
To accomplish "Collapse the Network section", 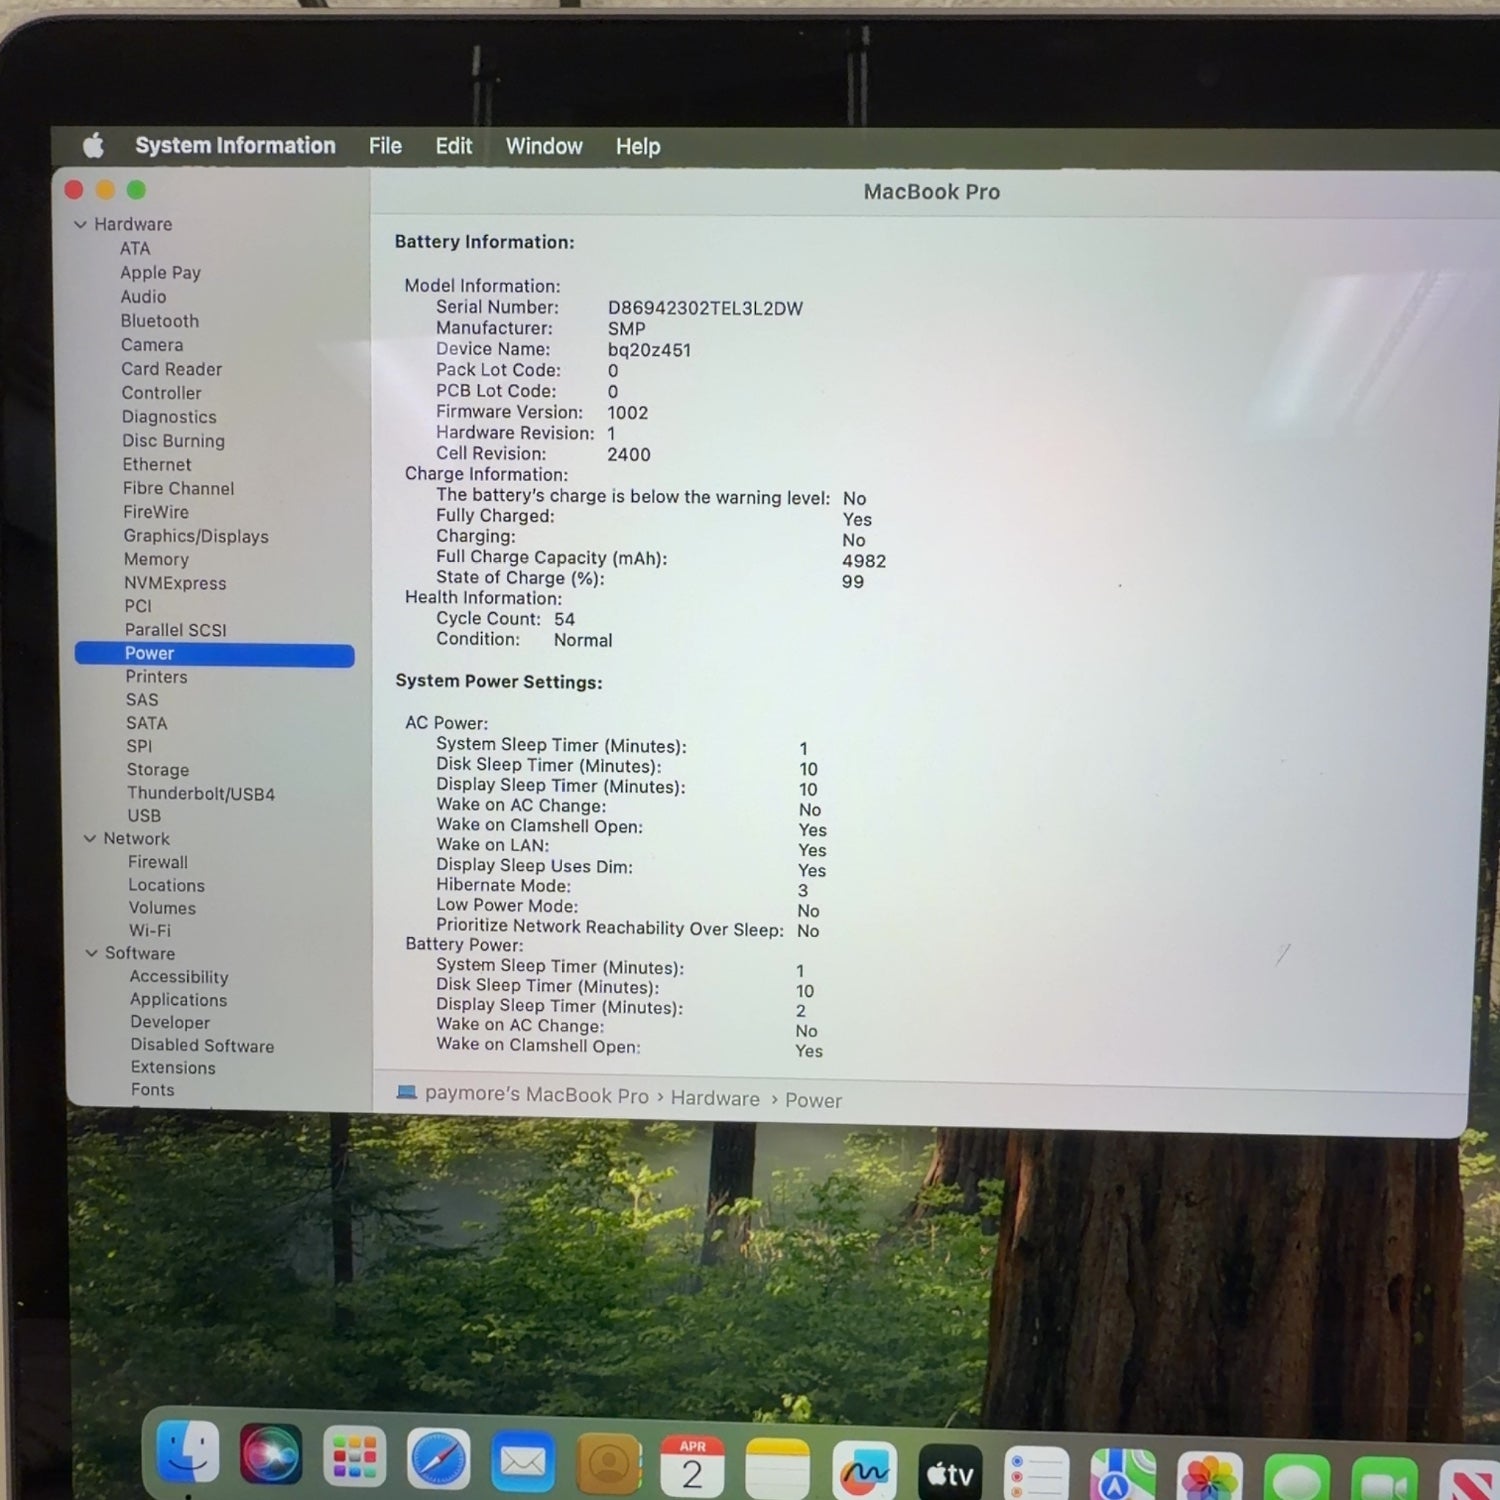I will click(90, 839).
